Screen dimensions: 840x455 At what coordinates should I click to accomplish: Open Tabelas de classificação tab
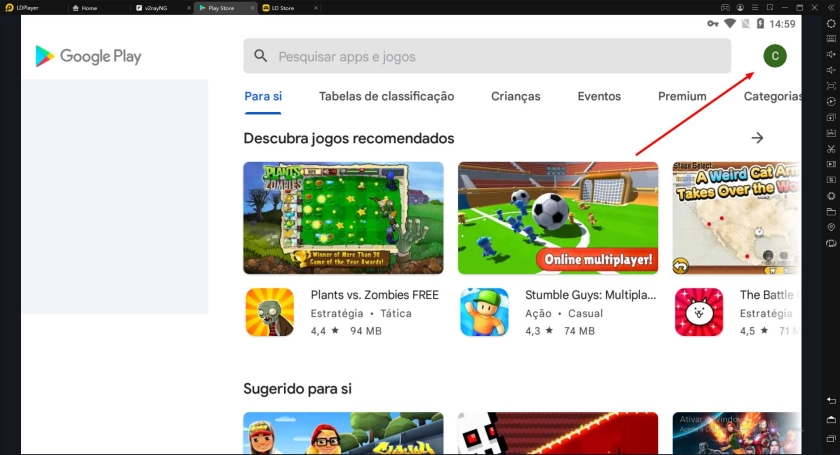(x=386, y=96)
